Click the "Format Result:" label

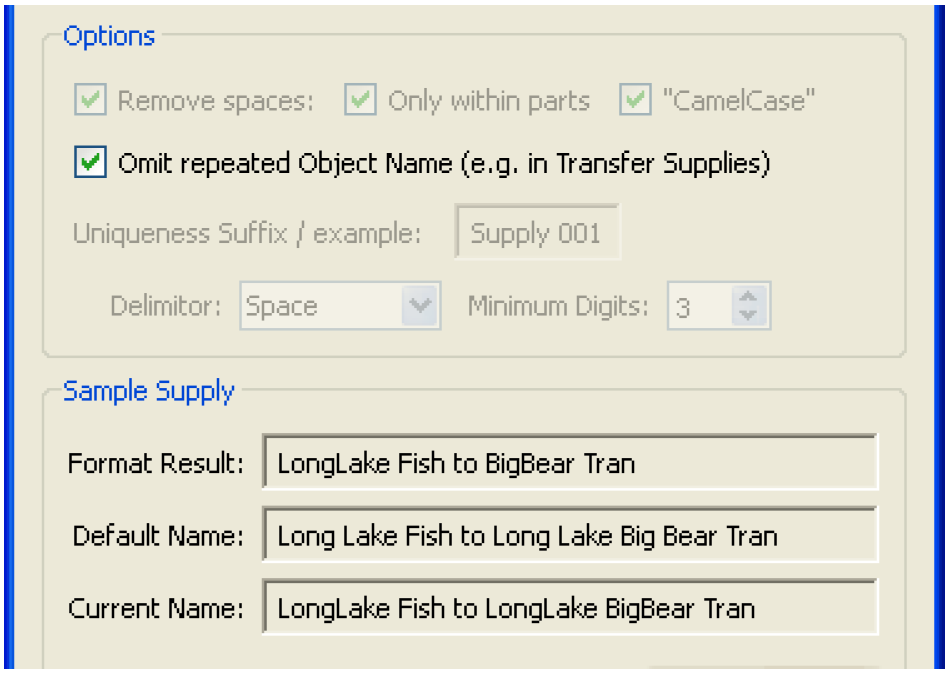point(155,463)
